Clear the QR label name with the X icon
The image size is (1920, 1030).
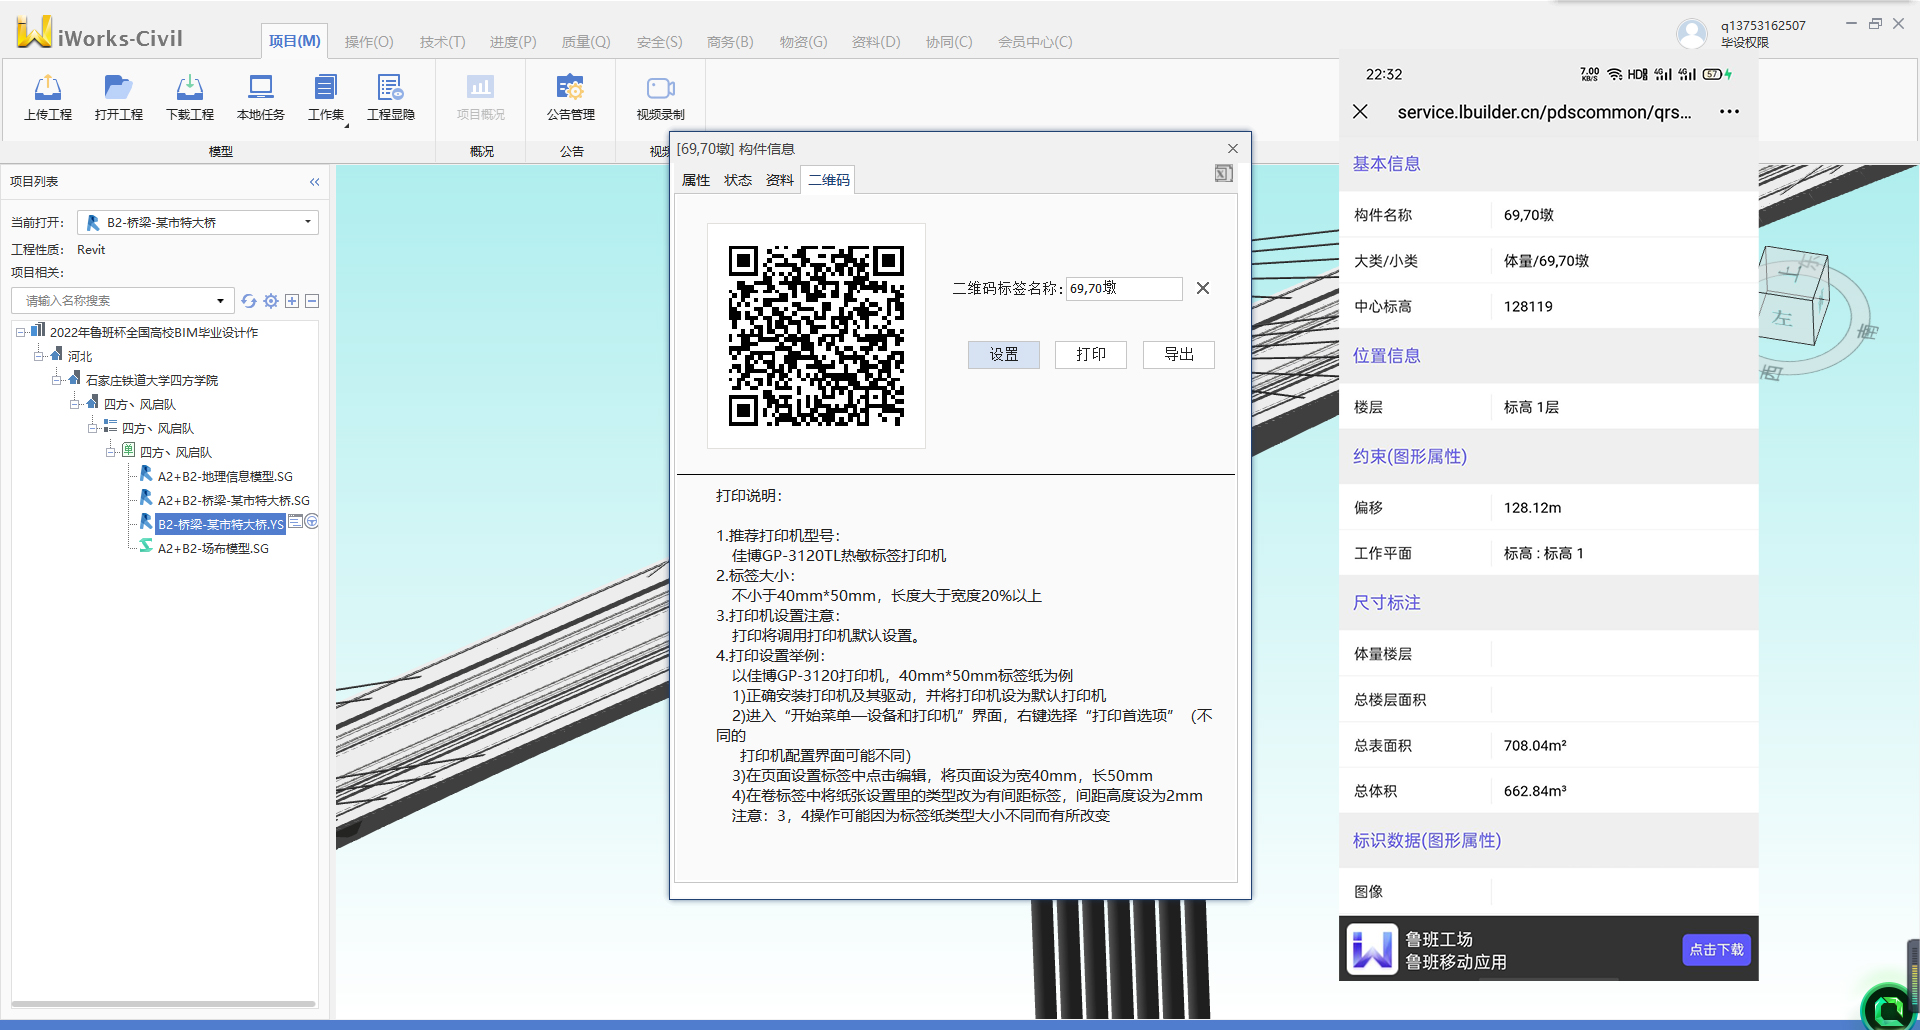[1203, 288]
